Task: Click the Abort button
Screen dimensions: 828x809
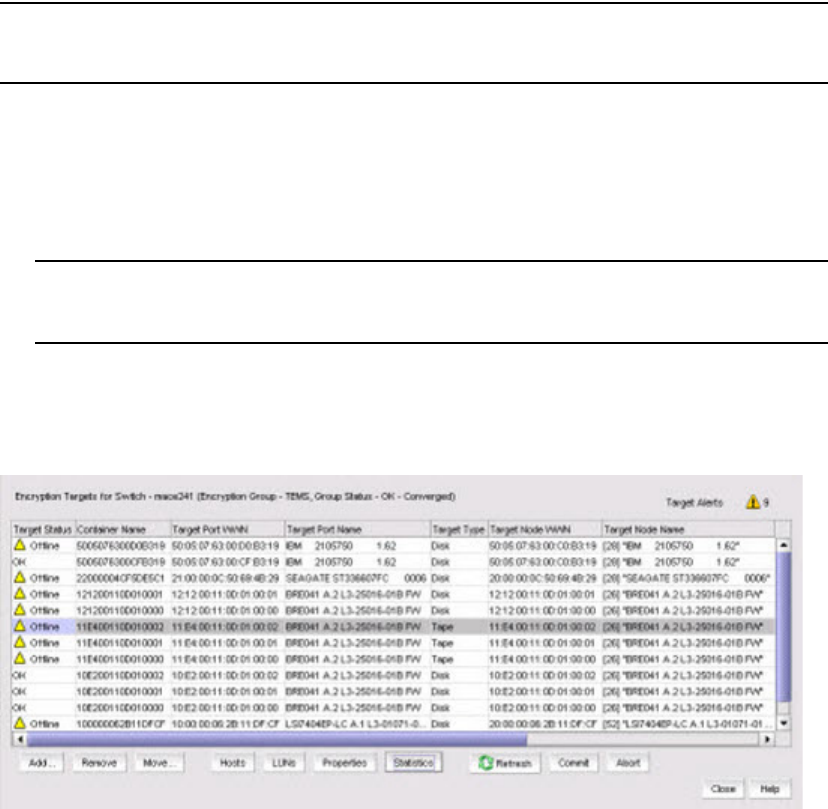Action: click(x=628, y=763)
